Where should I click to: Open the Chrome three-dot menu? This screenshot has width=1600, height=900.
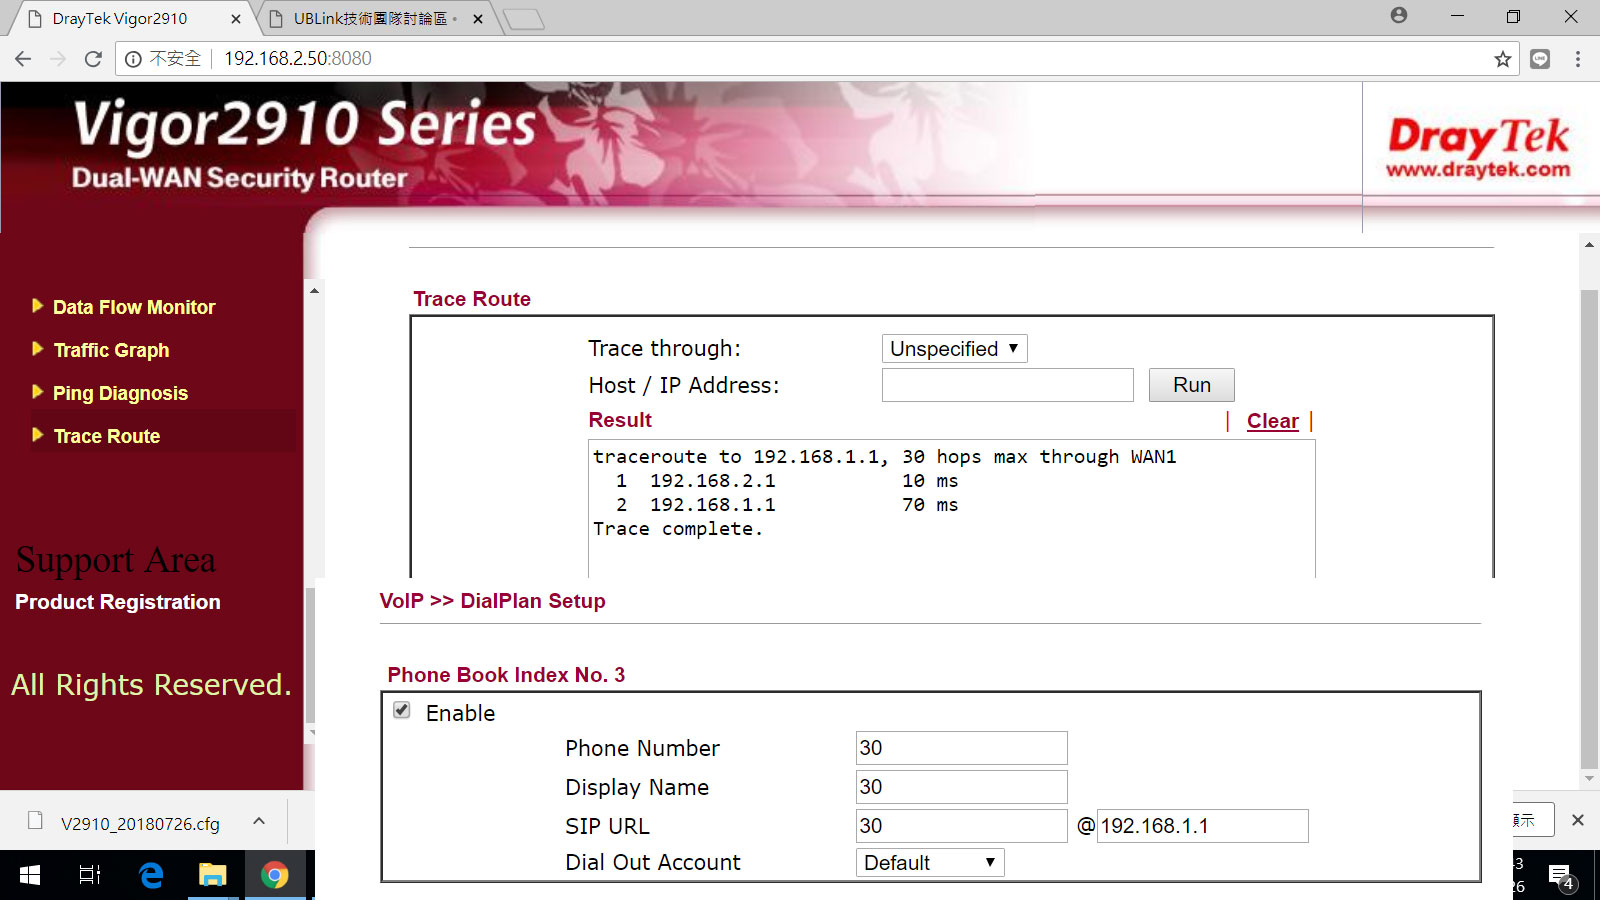(1578, 59)
